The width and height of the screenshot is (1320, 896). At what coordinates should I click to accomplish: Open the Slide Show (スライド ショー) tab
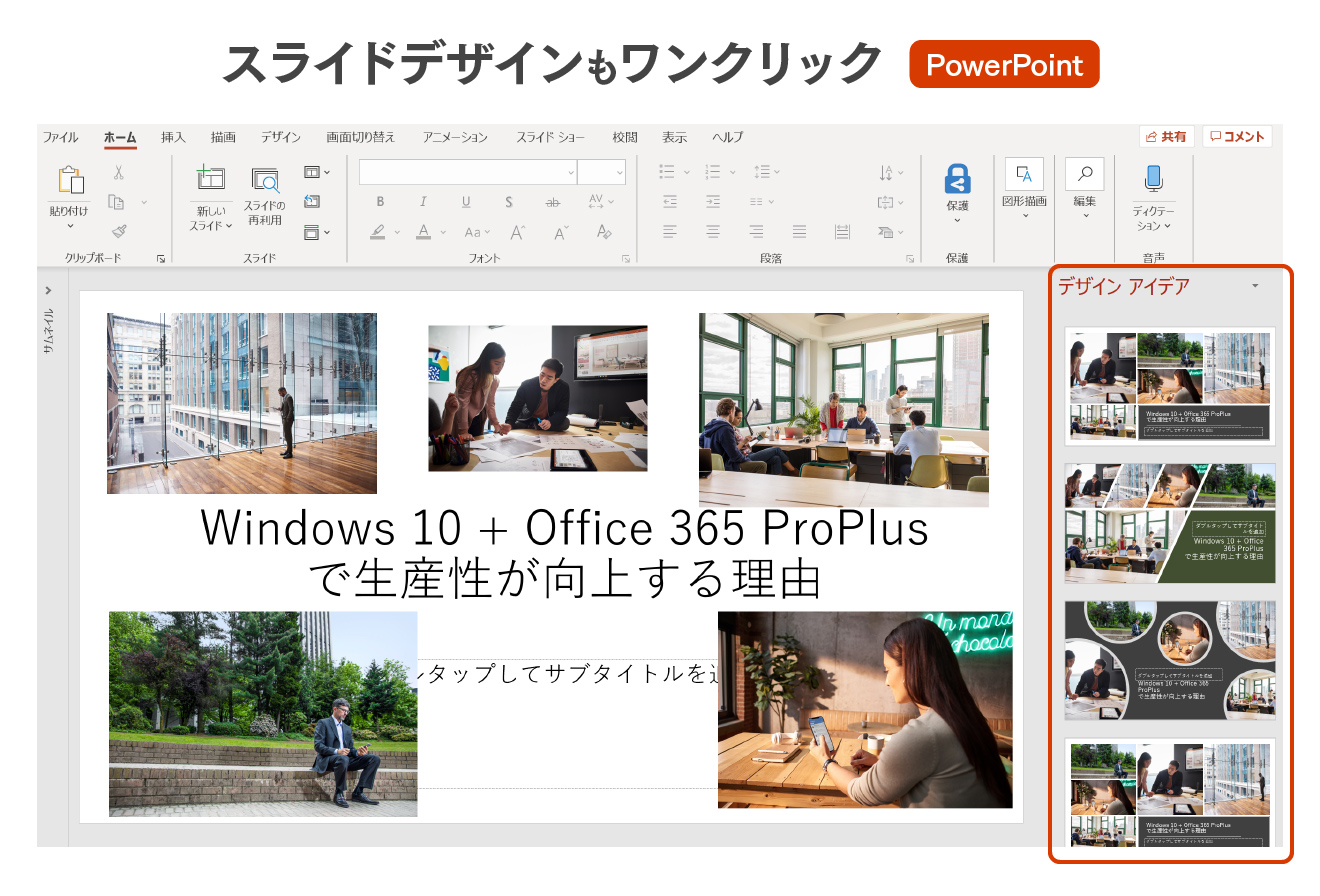point(551,137)
